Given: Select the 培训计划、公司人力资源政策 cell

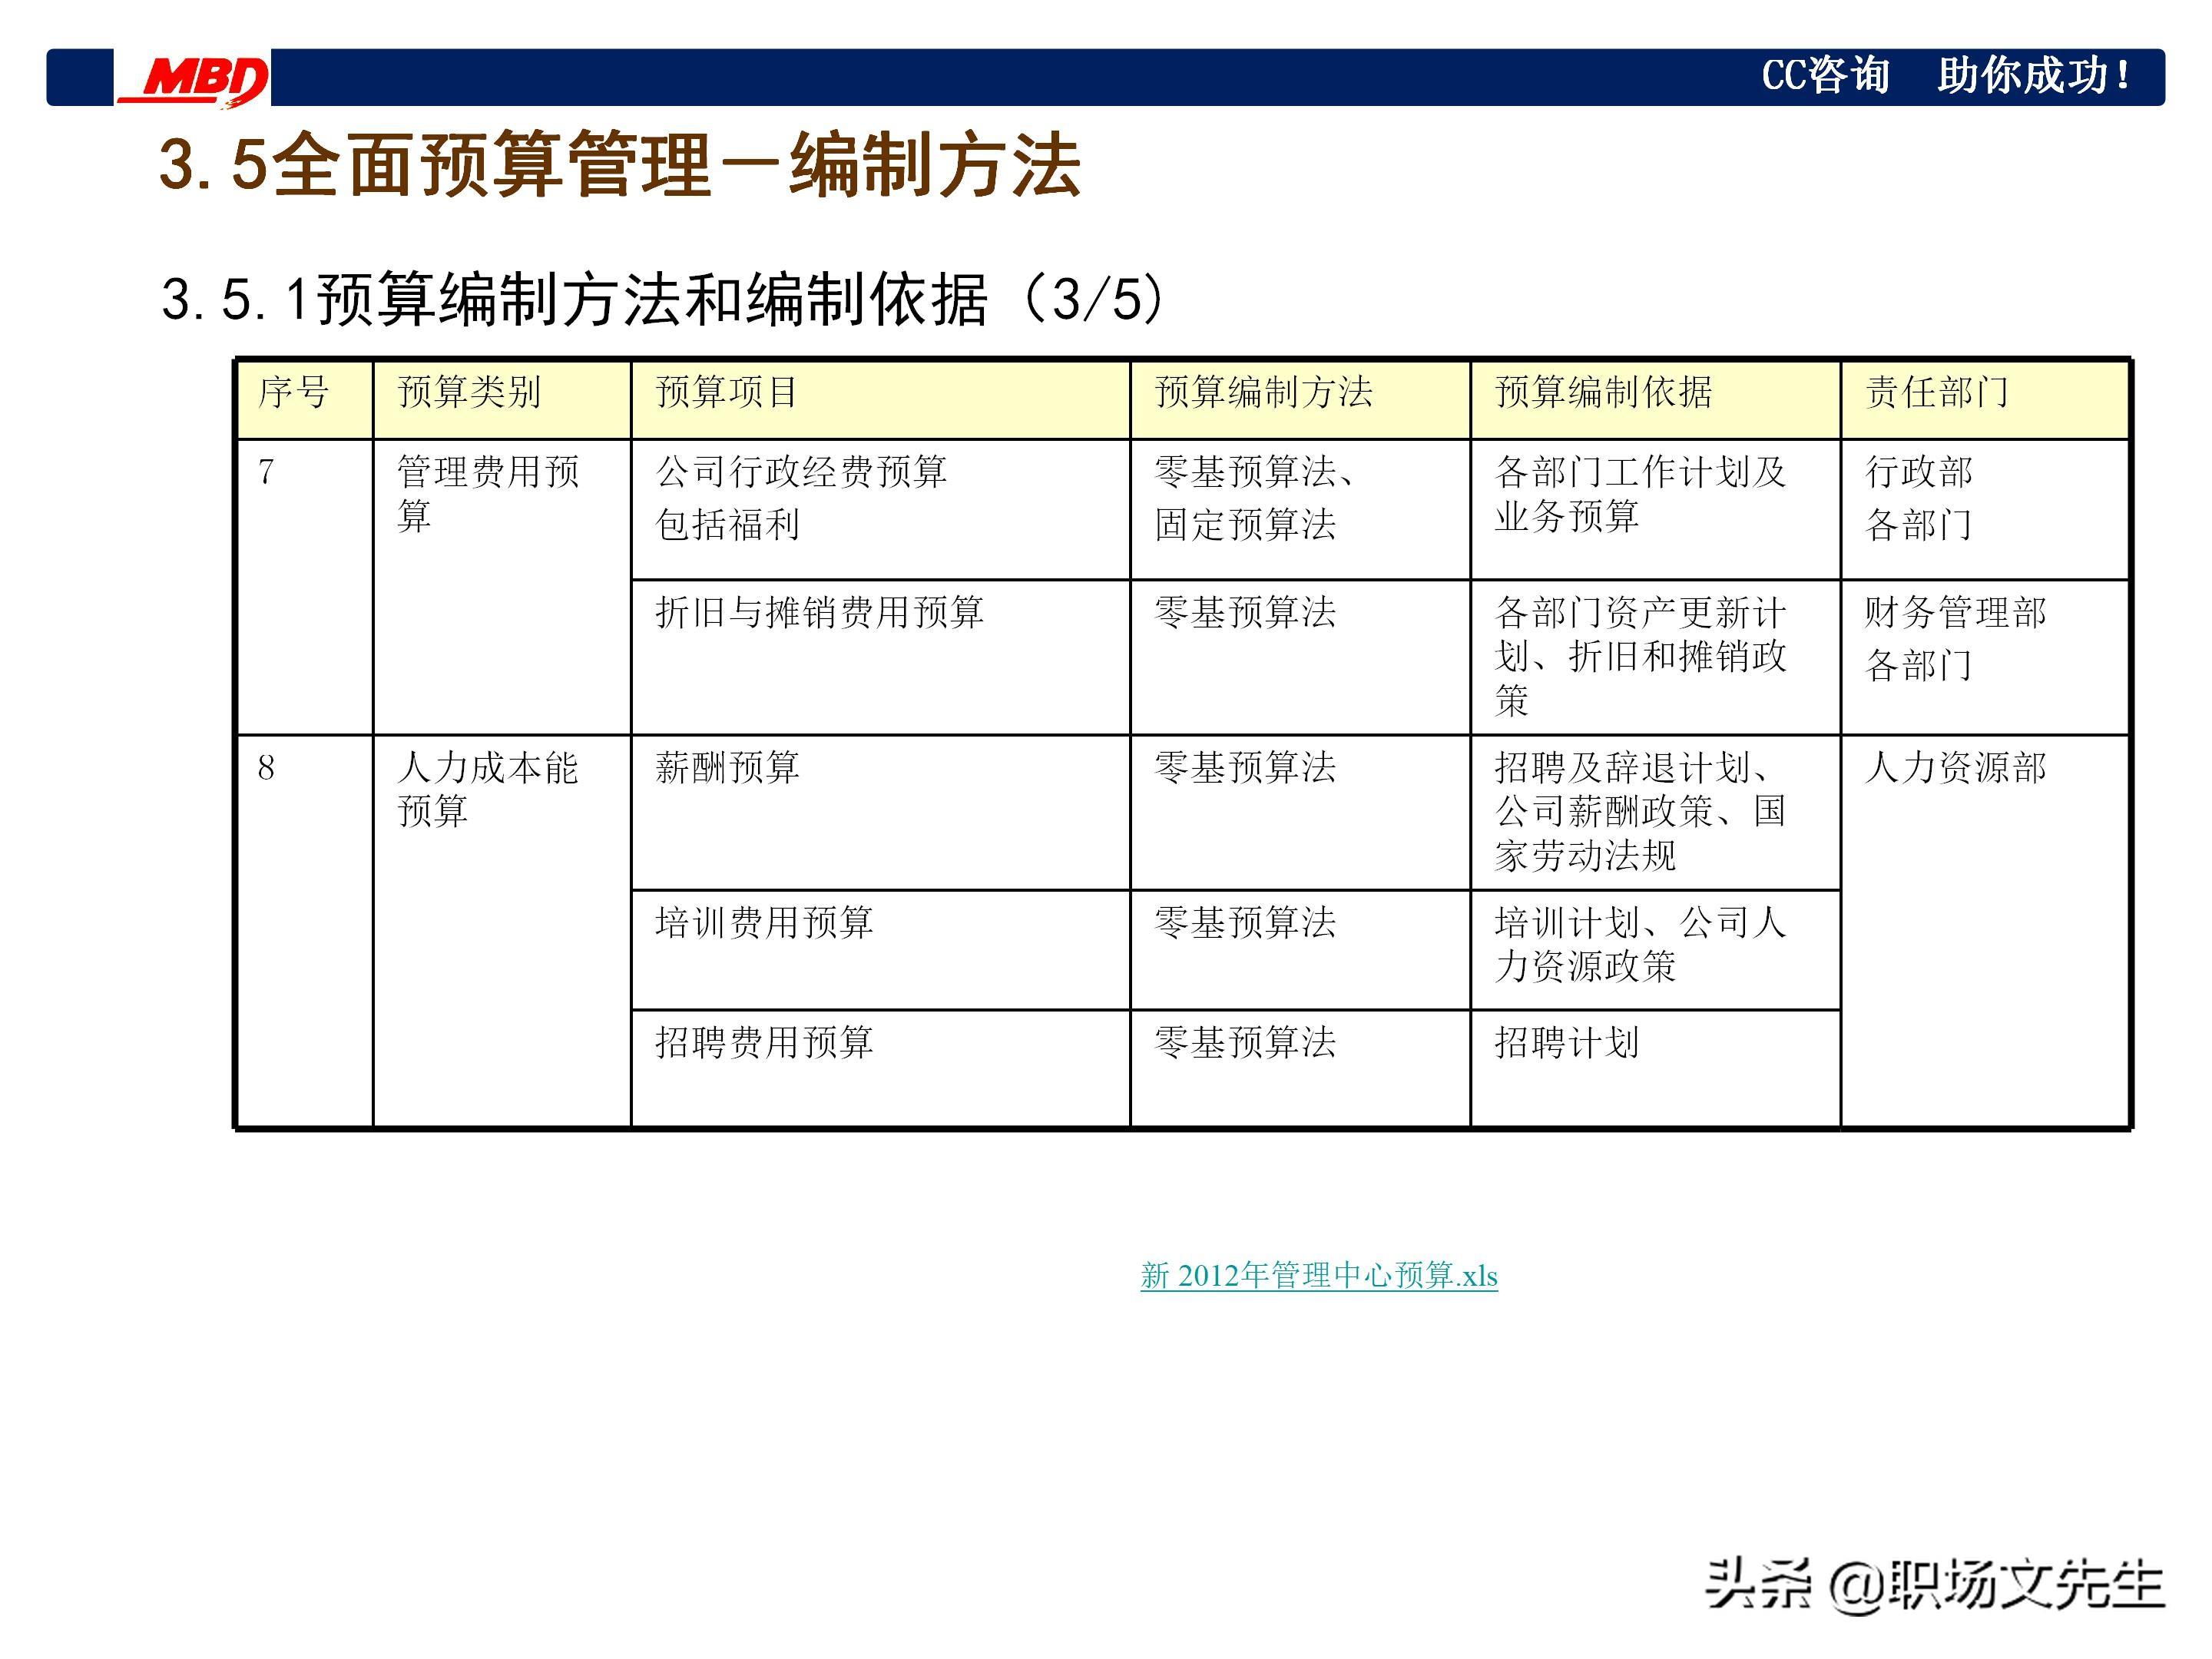Looking at the screenshot, I should point(1655,949).
